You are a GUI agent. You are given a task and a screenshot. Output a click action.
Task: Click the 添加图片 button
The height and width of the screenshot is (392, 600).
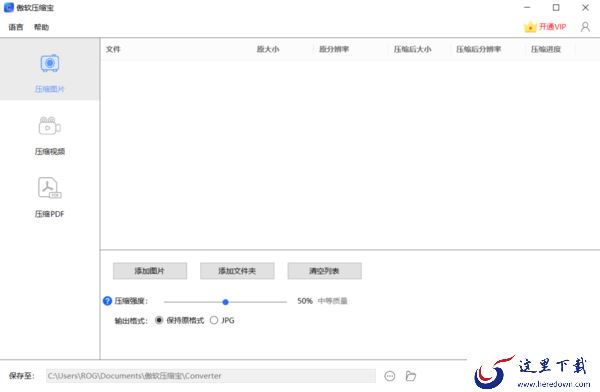[x=150, y=271]
